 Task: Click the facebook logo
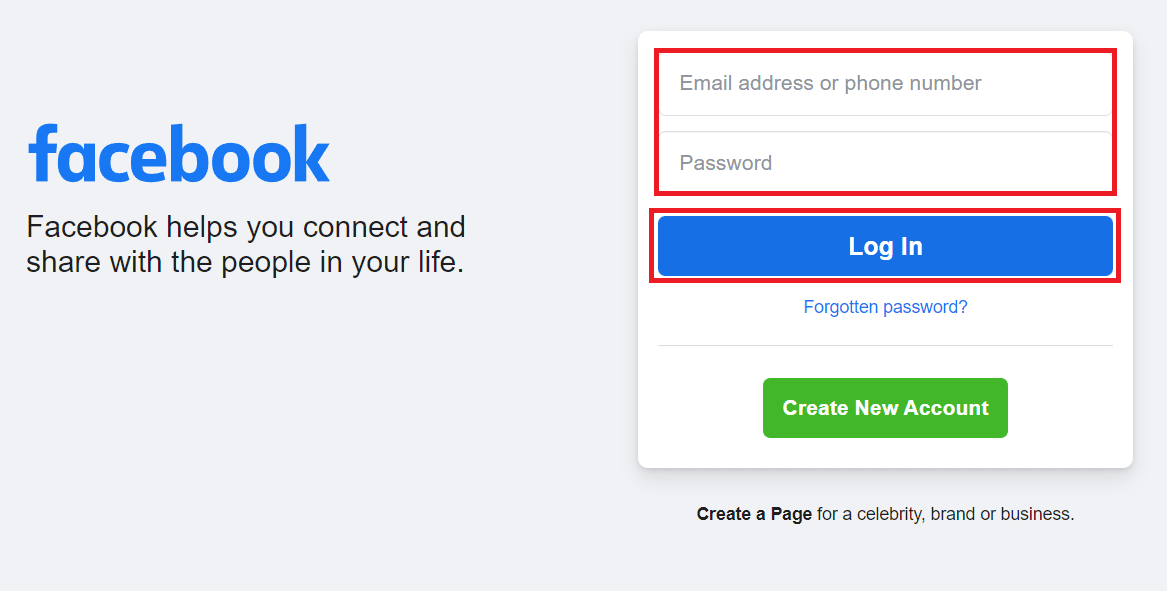[x=179, y=154]
